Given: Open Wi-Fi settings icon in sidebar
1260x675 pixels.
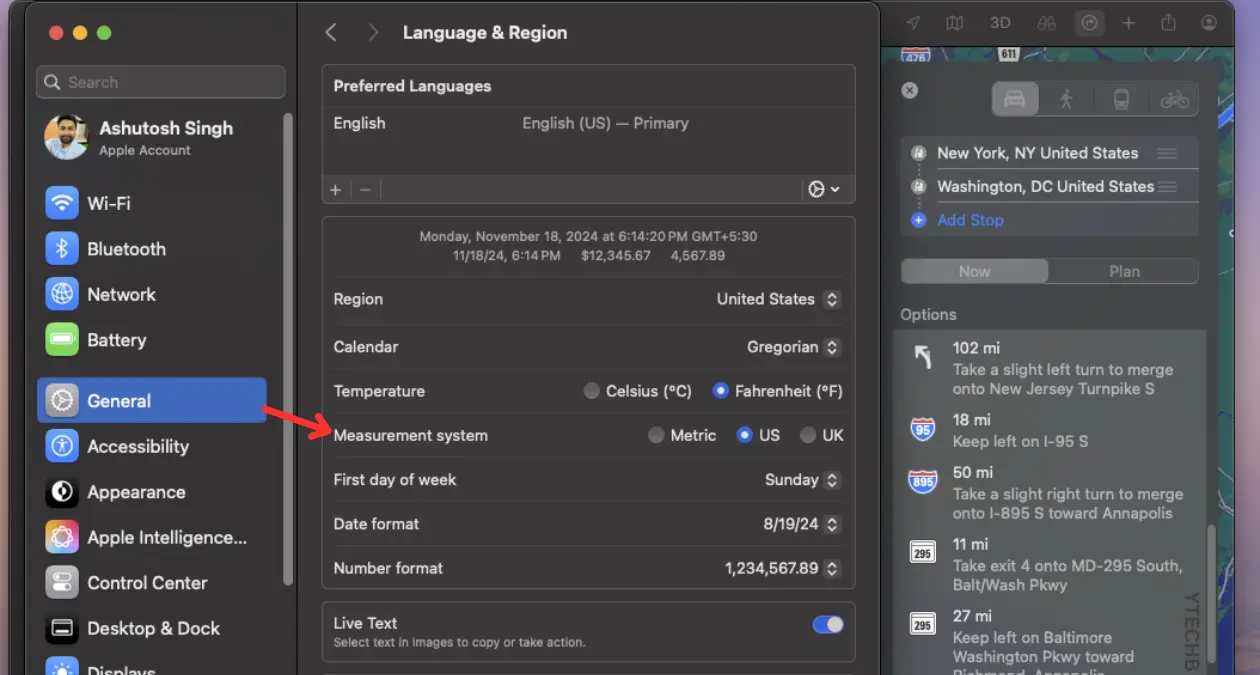Looking at the screenshot, I should (x=62, y=203).
